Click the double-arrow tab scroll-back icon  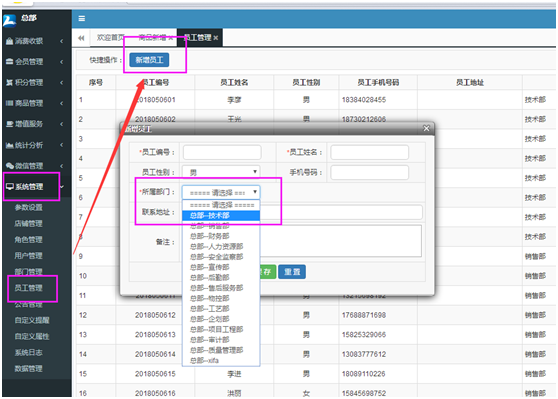pyautogui.click(x=81, y=38)
